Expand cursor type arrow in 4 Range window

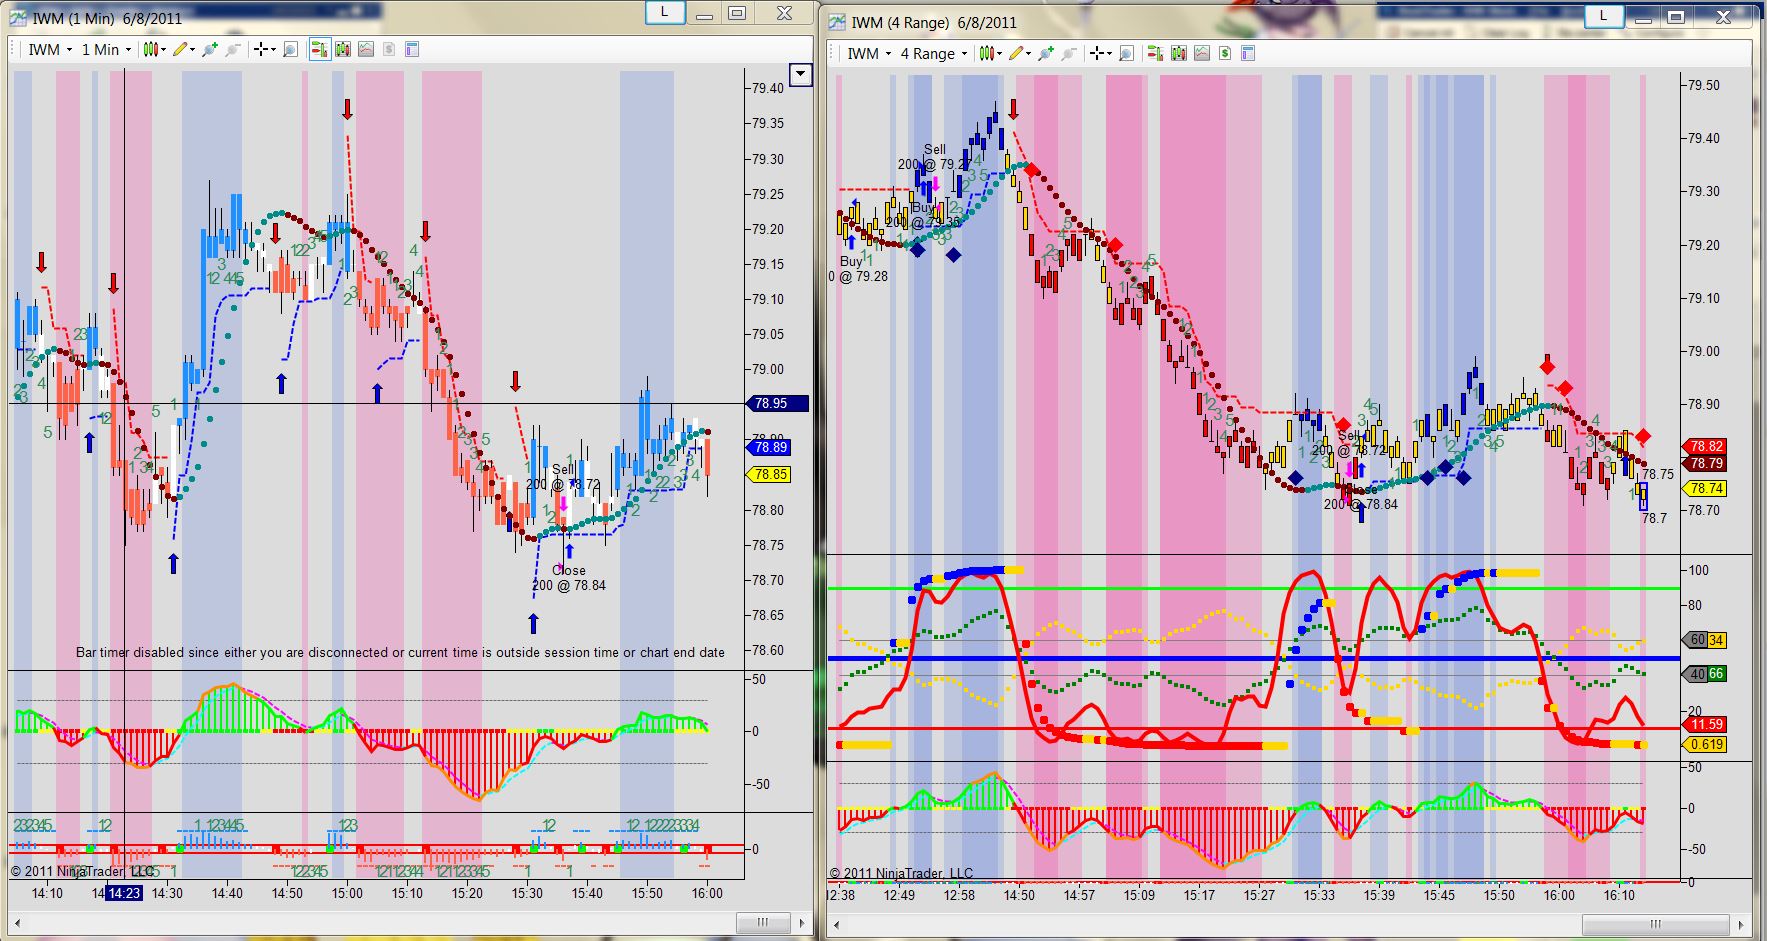(1109, 54)
